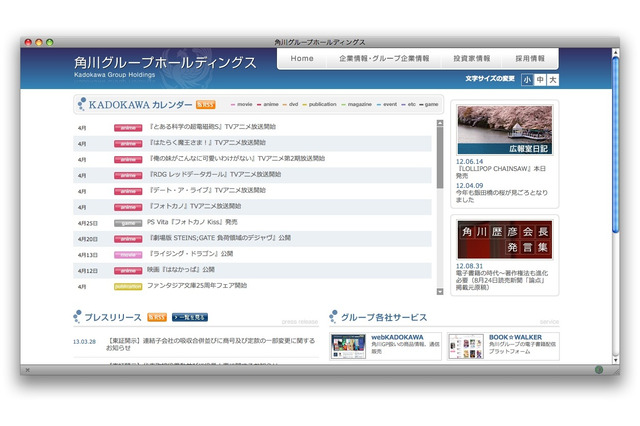Image resolution: width=640 pixels, height=426 pixels.
Task: Open the Home navigation tab
Action: point(302,58)
